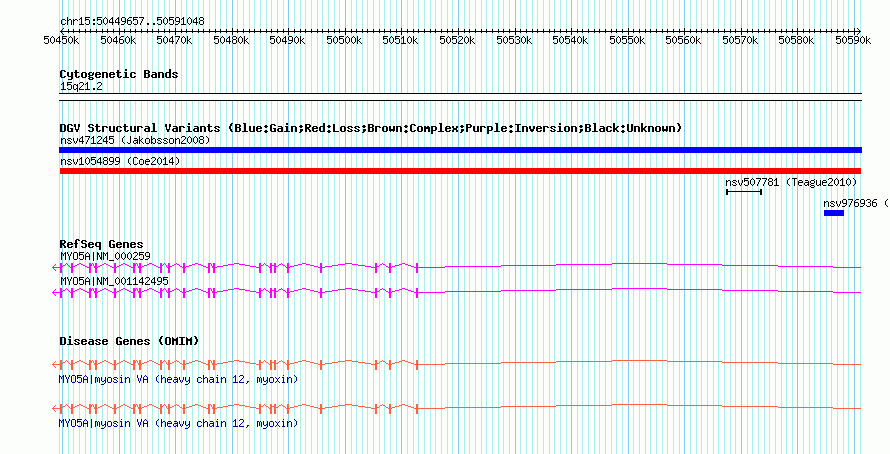Click the 50540k ruler label
The width and height of the screenshot is (890, 454).
570,40
